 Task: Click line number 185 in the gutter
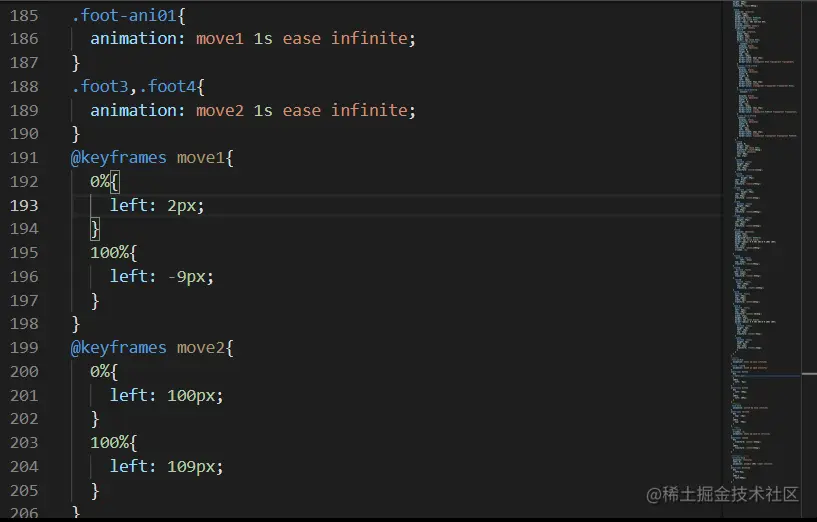22,15
